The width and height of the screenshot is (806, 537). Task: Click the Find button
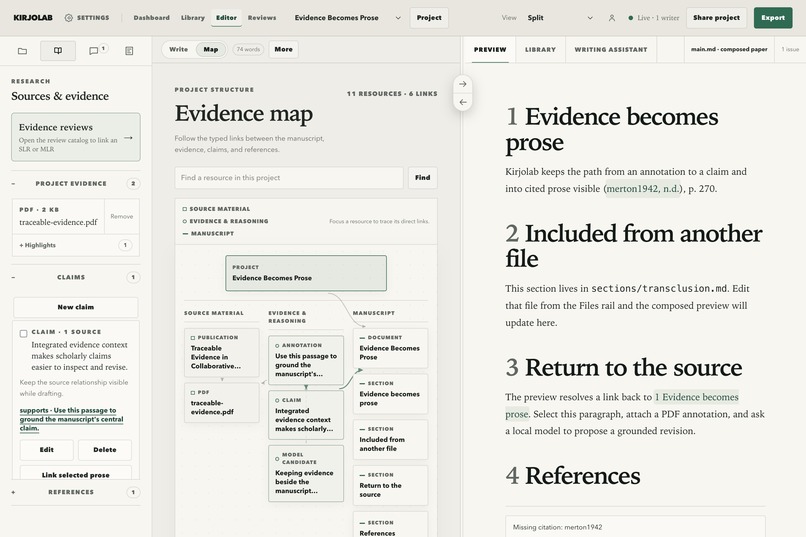[x=423, y=178]
